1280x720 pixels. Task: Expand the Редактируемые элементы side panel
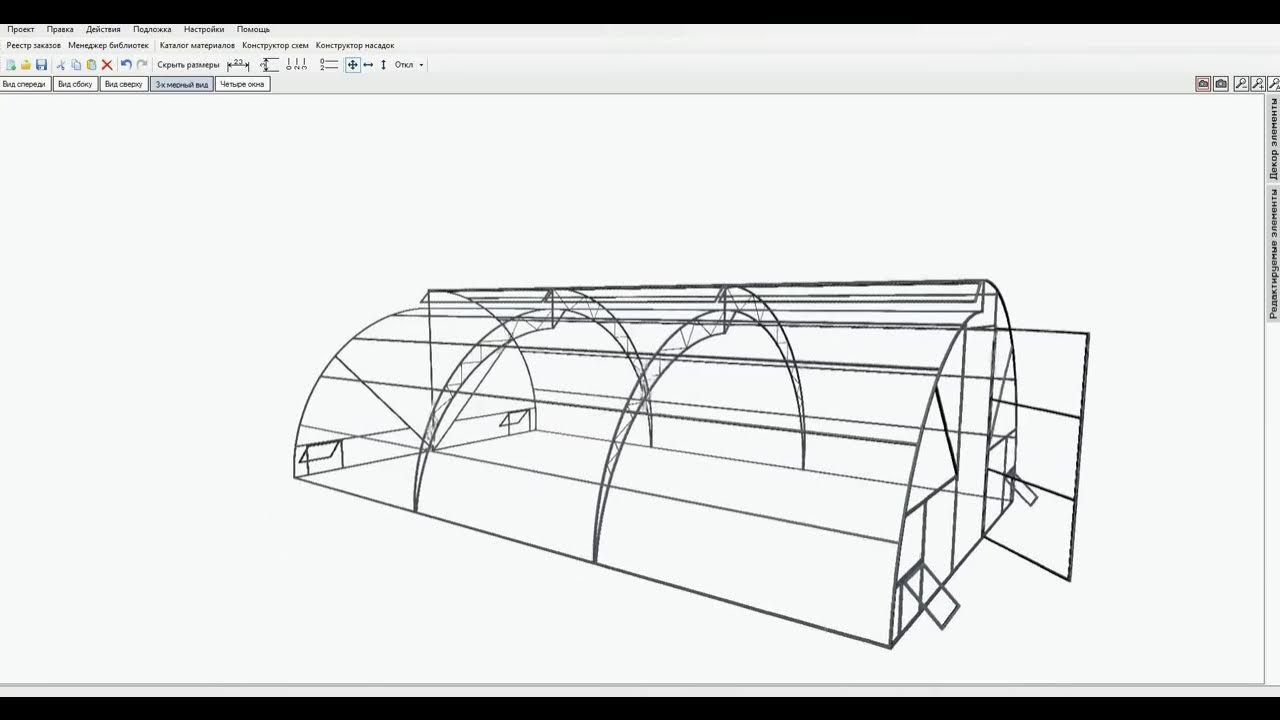(1273, 253)
